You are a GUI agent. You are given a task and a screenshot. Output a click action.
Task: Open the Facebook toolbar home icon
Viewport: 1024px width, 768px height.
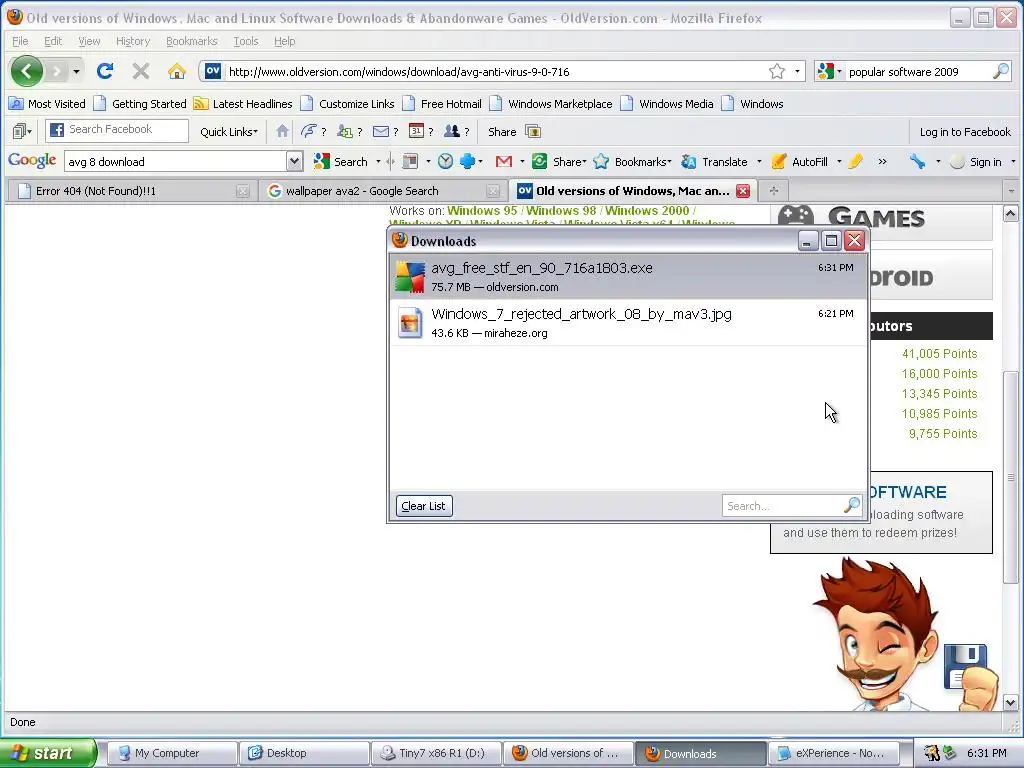282,131
